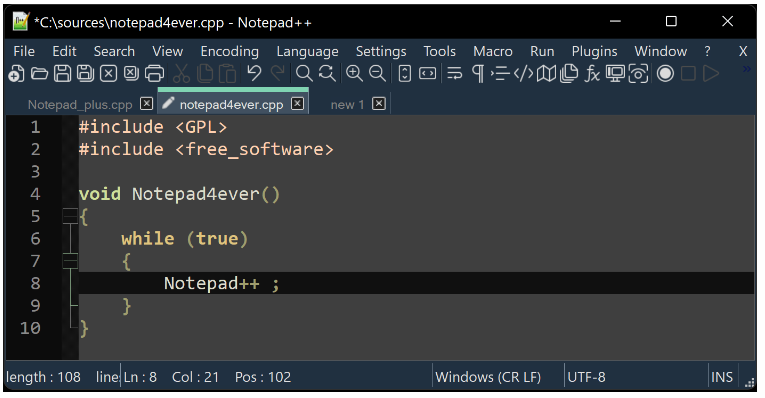Image resolution: width=765 pixels, height=398 pixels.
Task: Click the Zoom In toolbar icon
Action: (354, 74)
